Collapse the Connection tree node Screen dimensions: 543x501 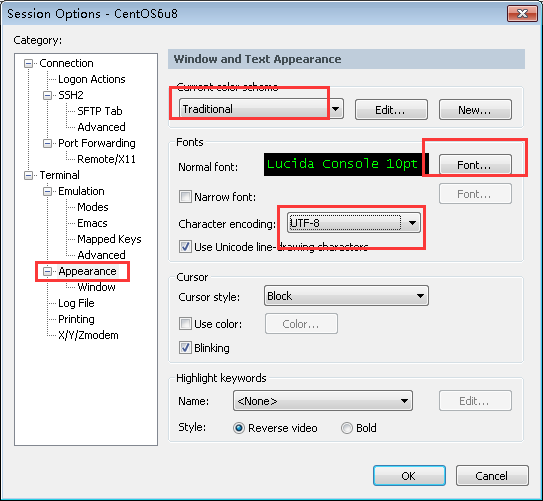pos(28,64)
